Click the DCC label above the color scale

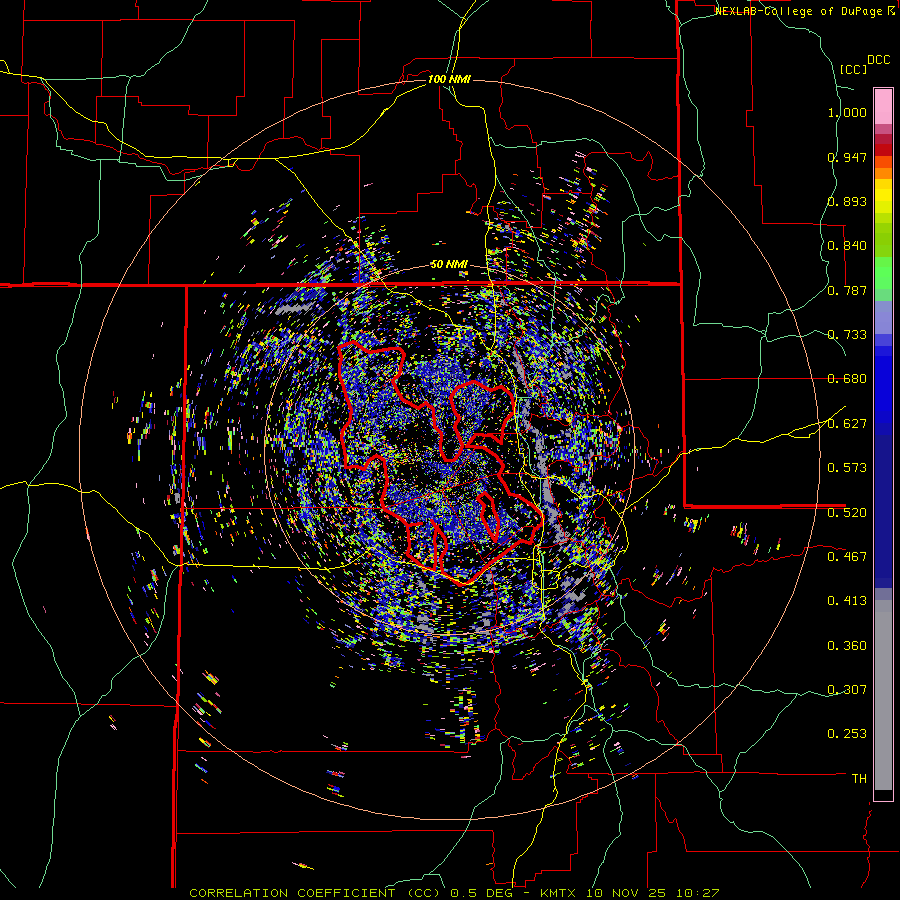tap(878, 60)
